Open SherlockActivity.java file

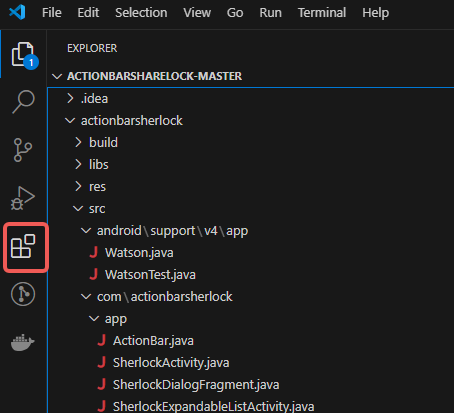(171, 363)
